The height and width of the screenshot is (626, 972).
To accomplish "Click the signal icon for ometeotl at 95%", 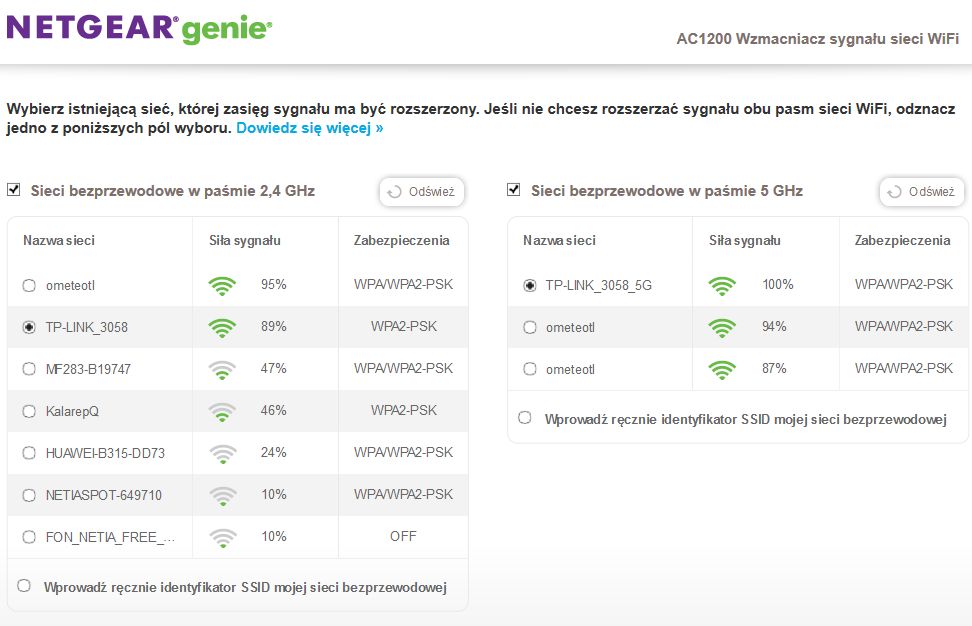I will click(222, 286).
